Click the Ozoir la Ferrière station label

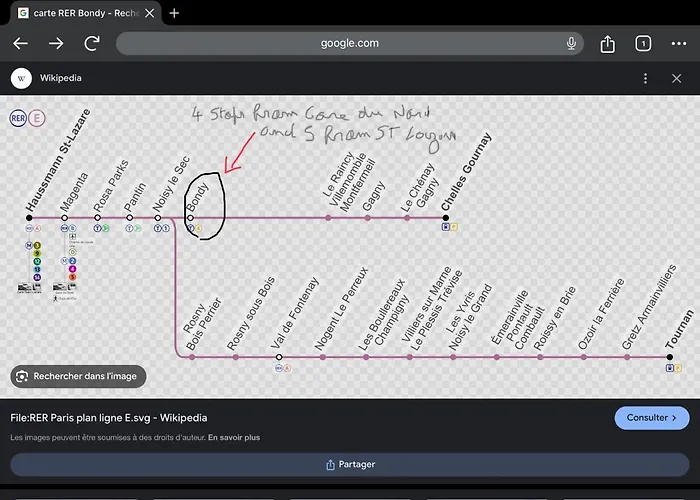tap(601, 314)
